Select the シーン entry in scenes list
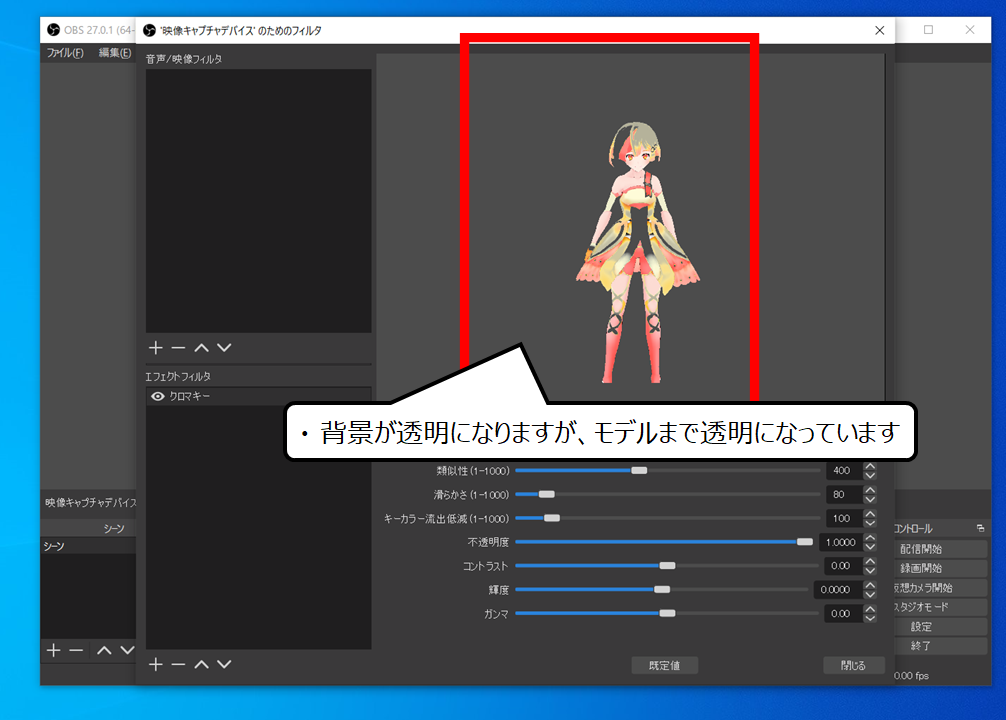This screenshot has height=720, width=1006. (88, 546)
